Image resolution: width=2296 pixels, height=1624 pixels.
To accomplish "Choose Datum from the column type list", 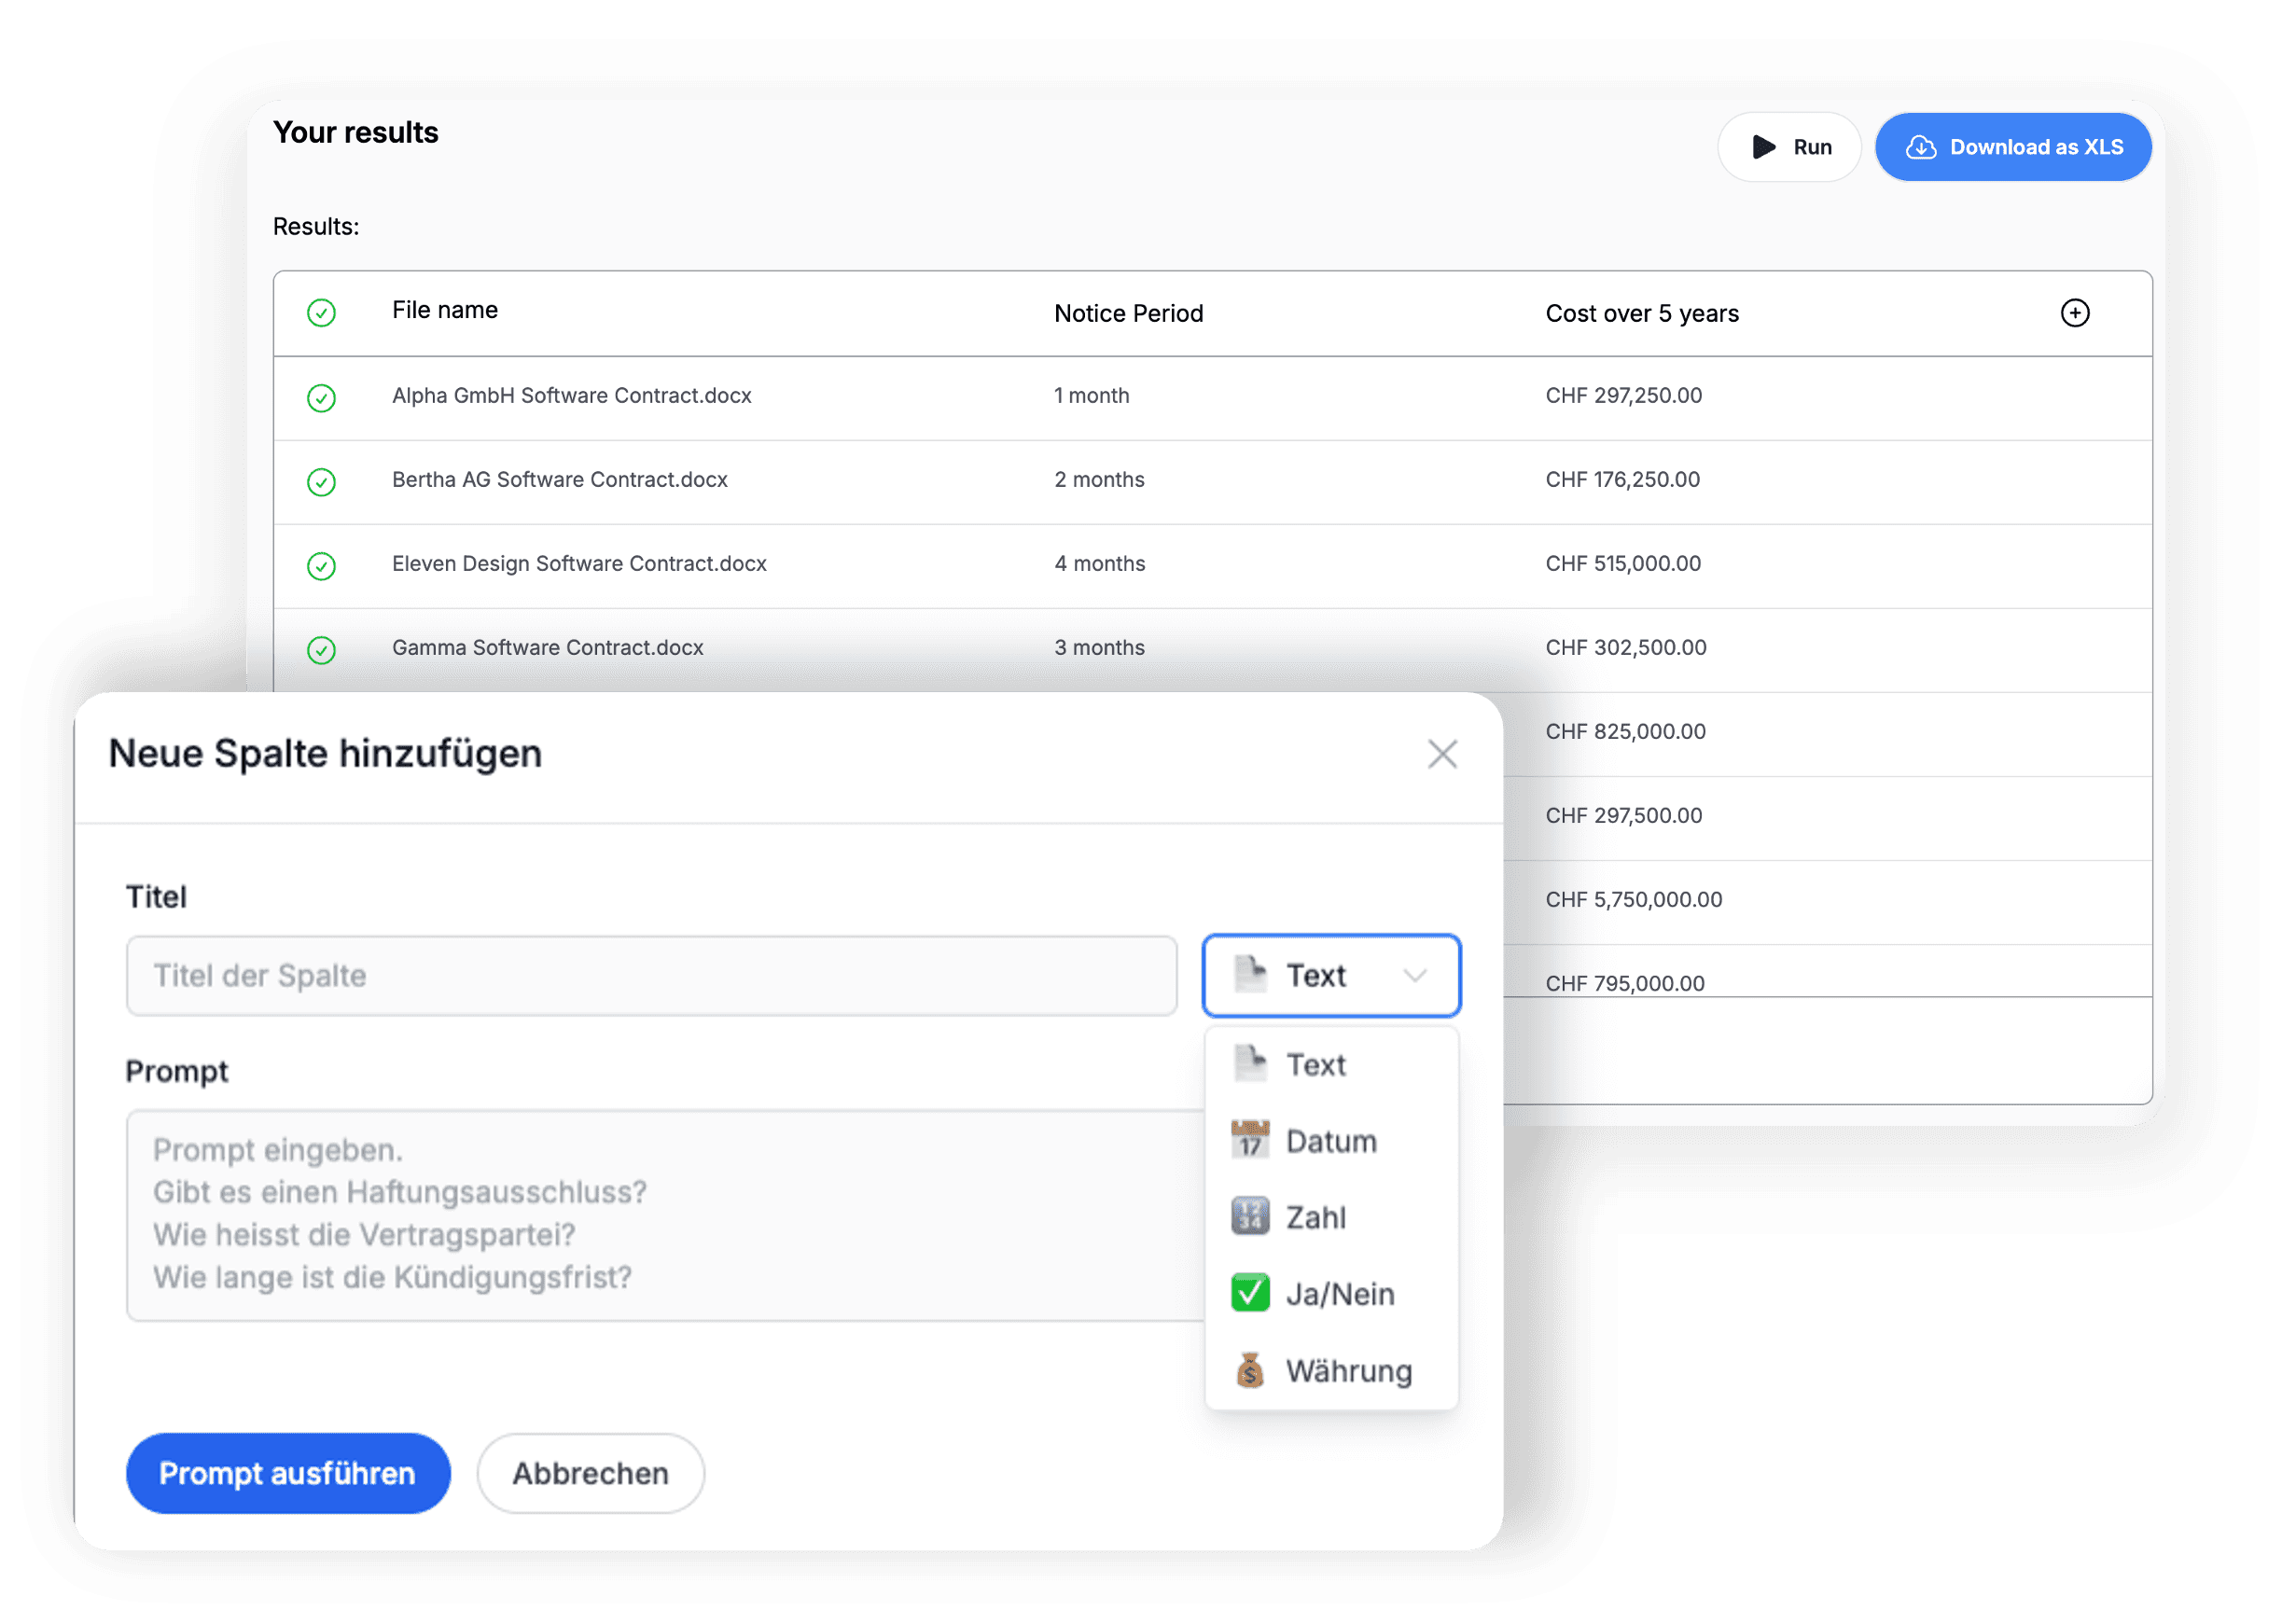I will pyautogui.click(x=1330, y=1141).
